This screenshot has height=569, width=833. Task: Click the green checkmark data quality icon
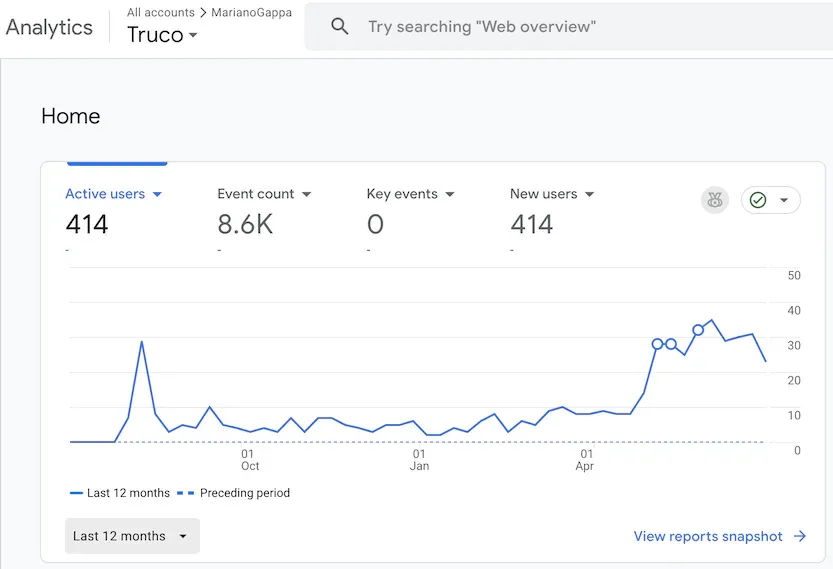758,200
